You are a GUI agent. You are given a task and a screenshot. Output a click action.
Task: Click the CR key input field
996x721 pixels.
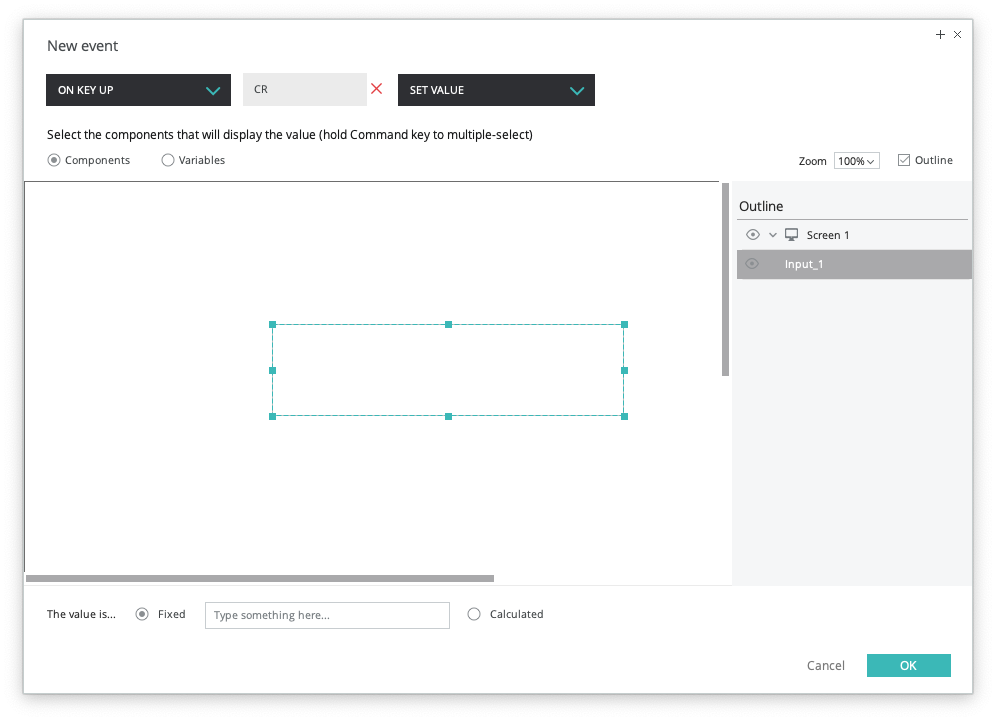pyautogui.click(x=305, y=90)
